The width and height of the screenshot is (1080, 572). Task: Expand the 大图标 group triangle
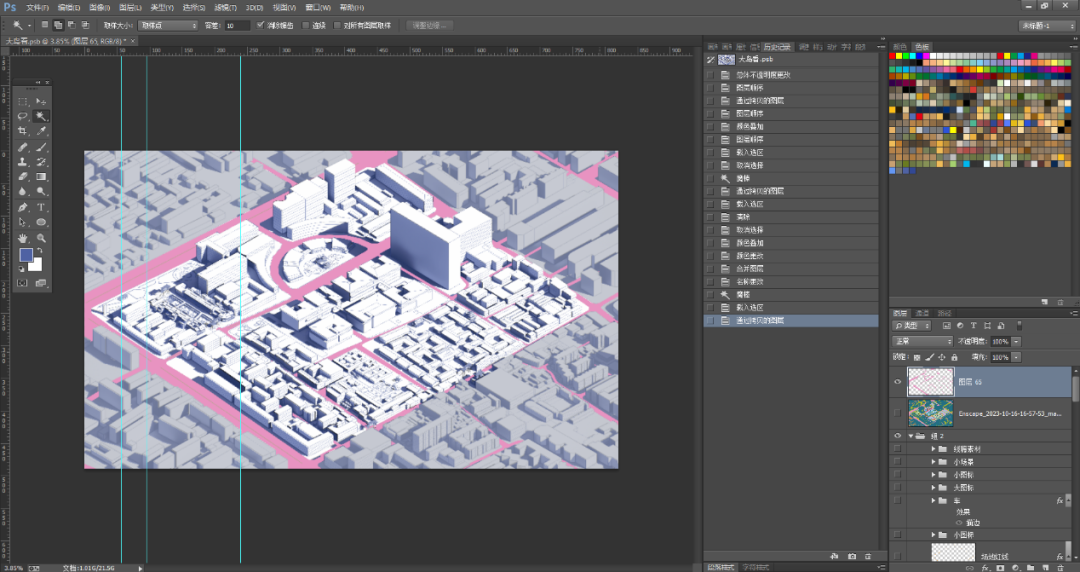coord(933,487)
